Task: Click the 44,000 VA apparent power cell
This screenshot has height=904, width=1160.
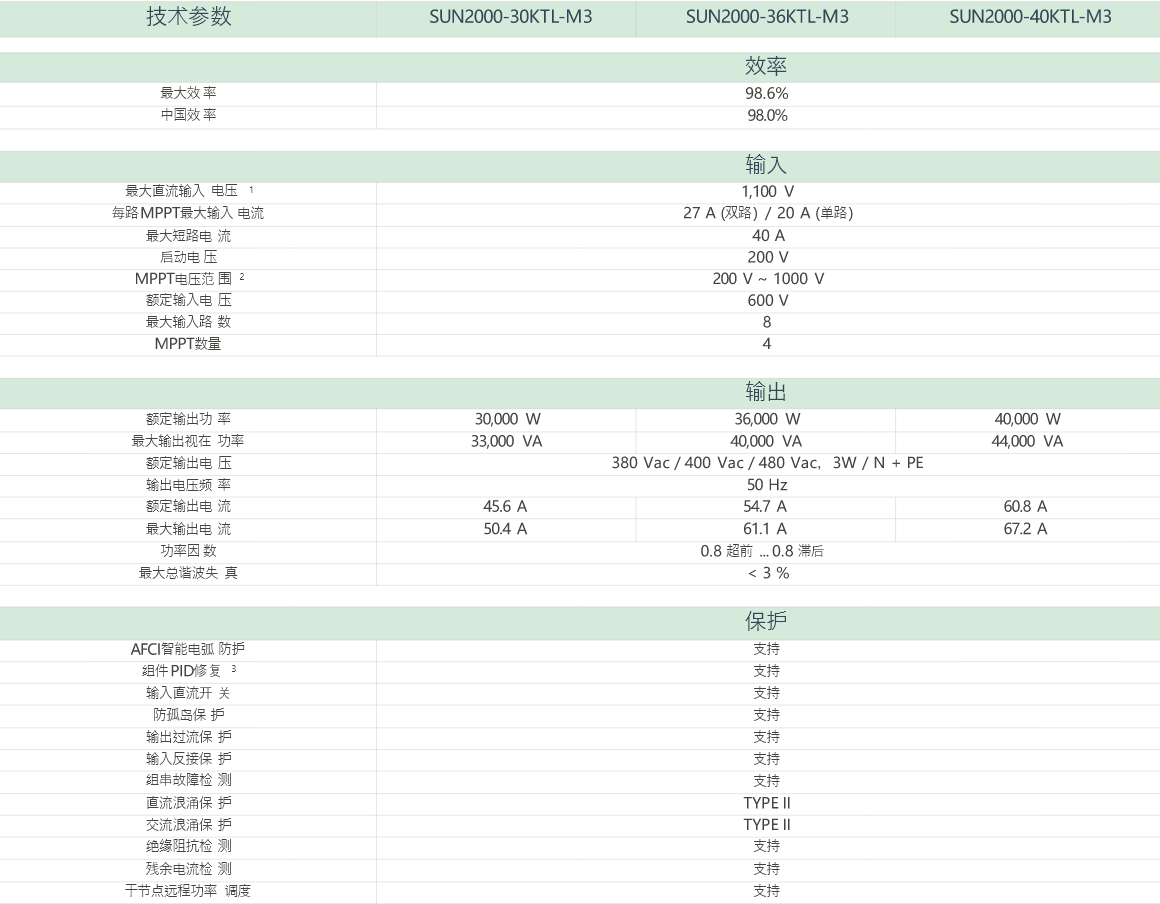Action: pyautogui.click(x=1027, y=441)
